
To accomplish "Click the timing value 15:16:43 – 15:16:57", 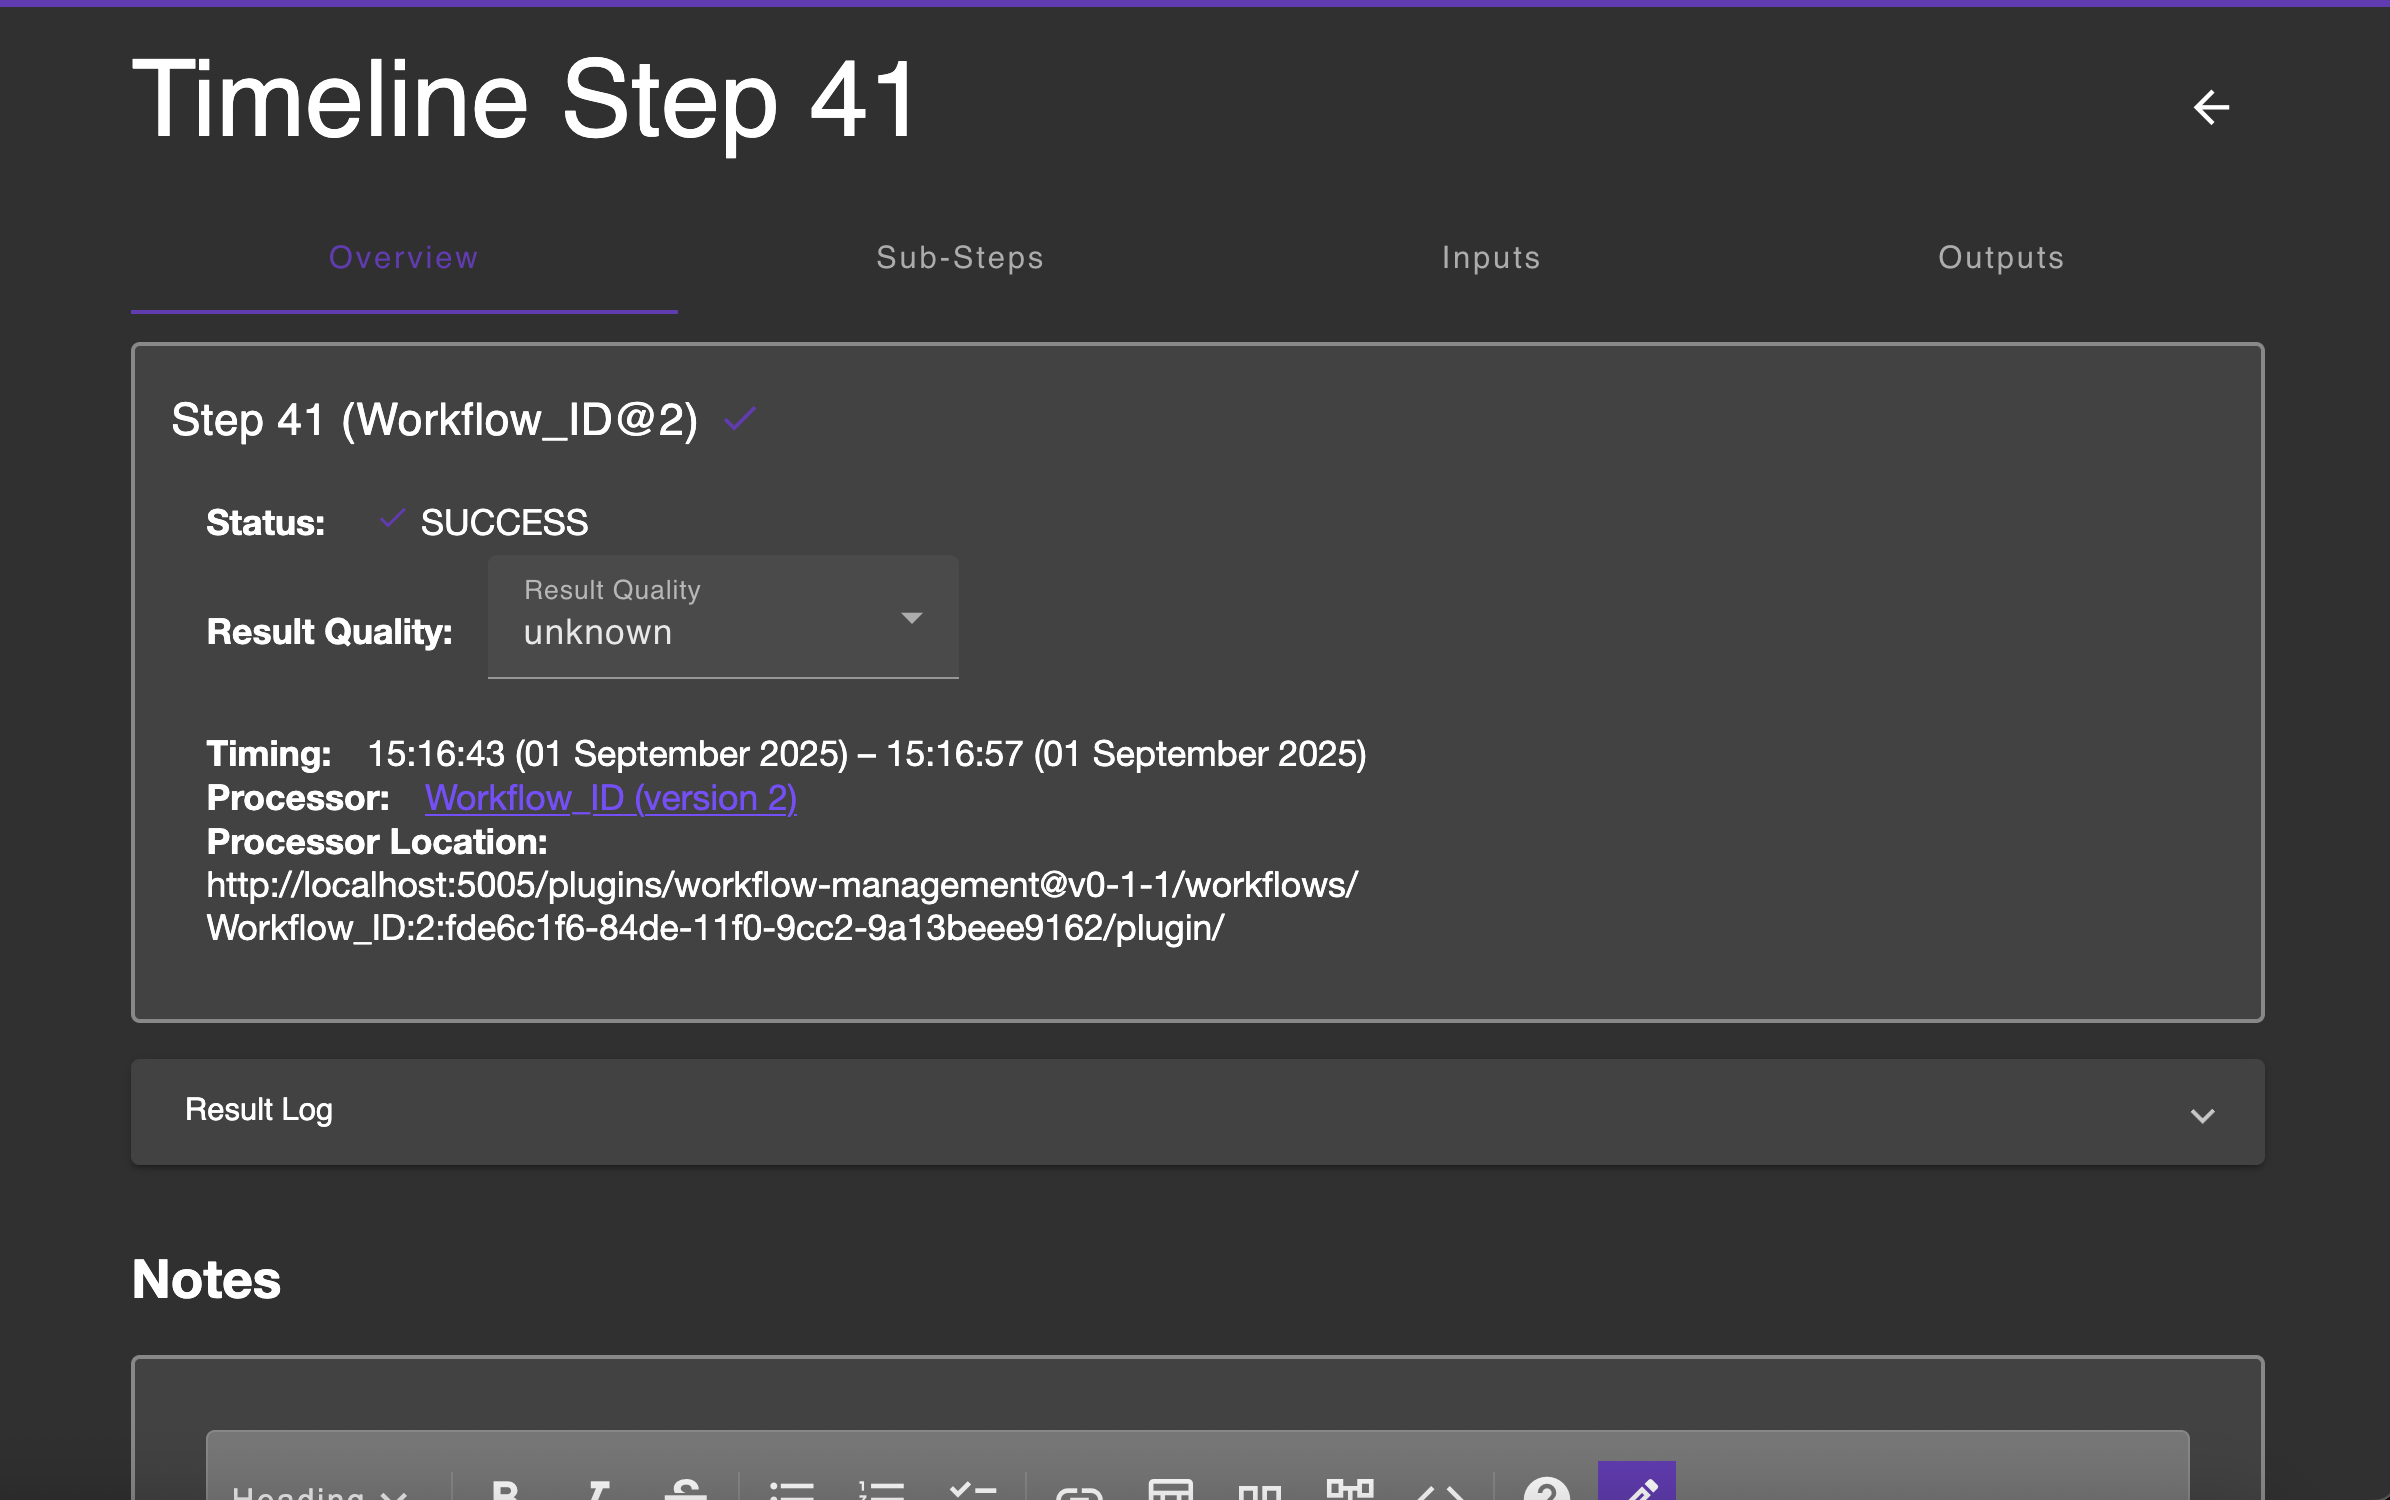I will [867, 754].
